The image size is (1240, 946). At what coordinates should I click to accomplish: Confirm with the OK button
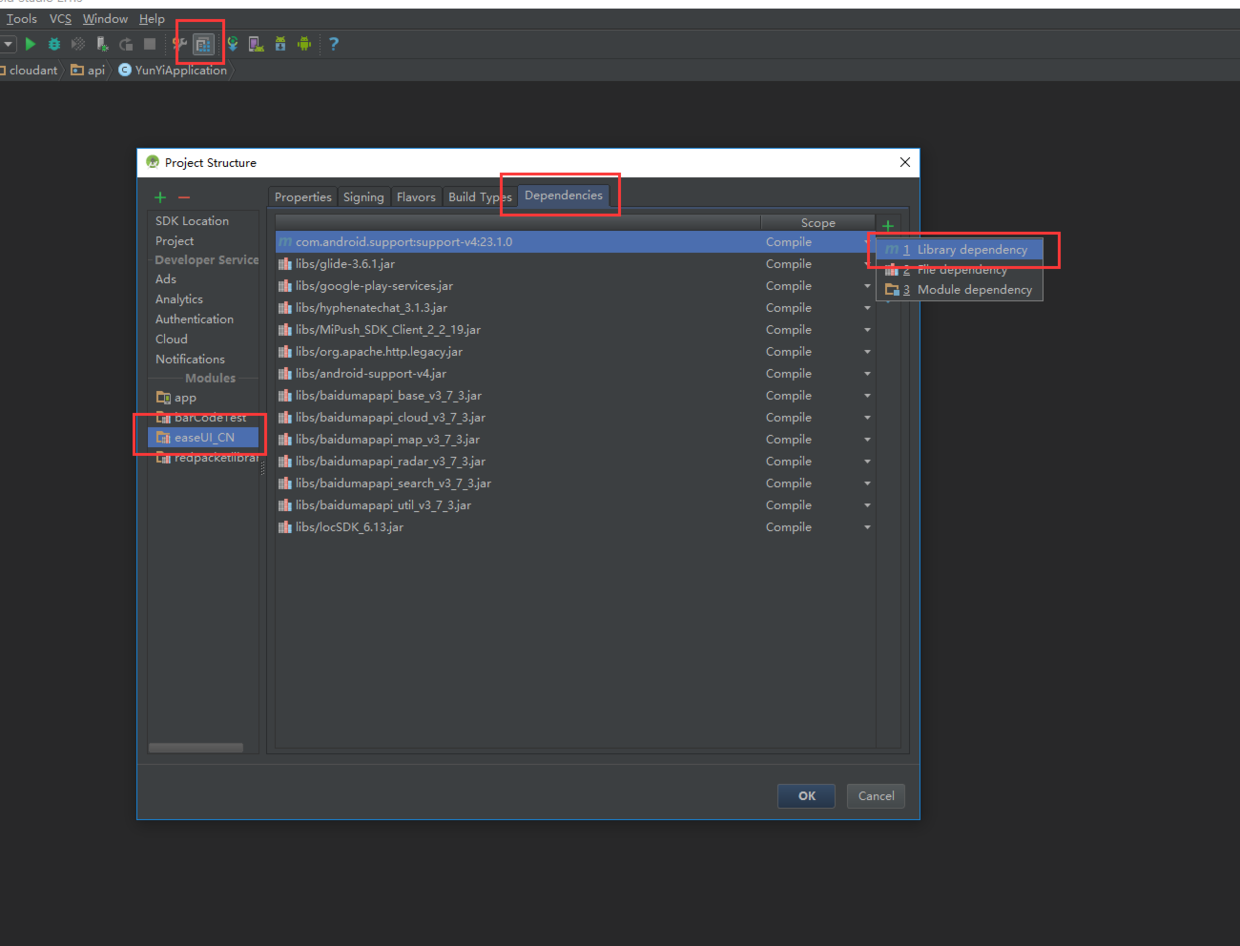click(x=807, y=796)
